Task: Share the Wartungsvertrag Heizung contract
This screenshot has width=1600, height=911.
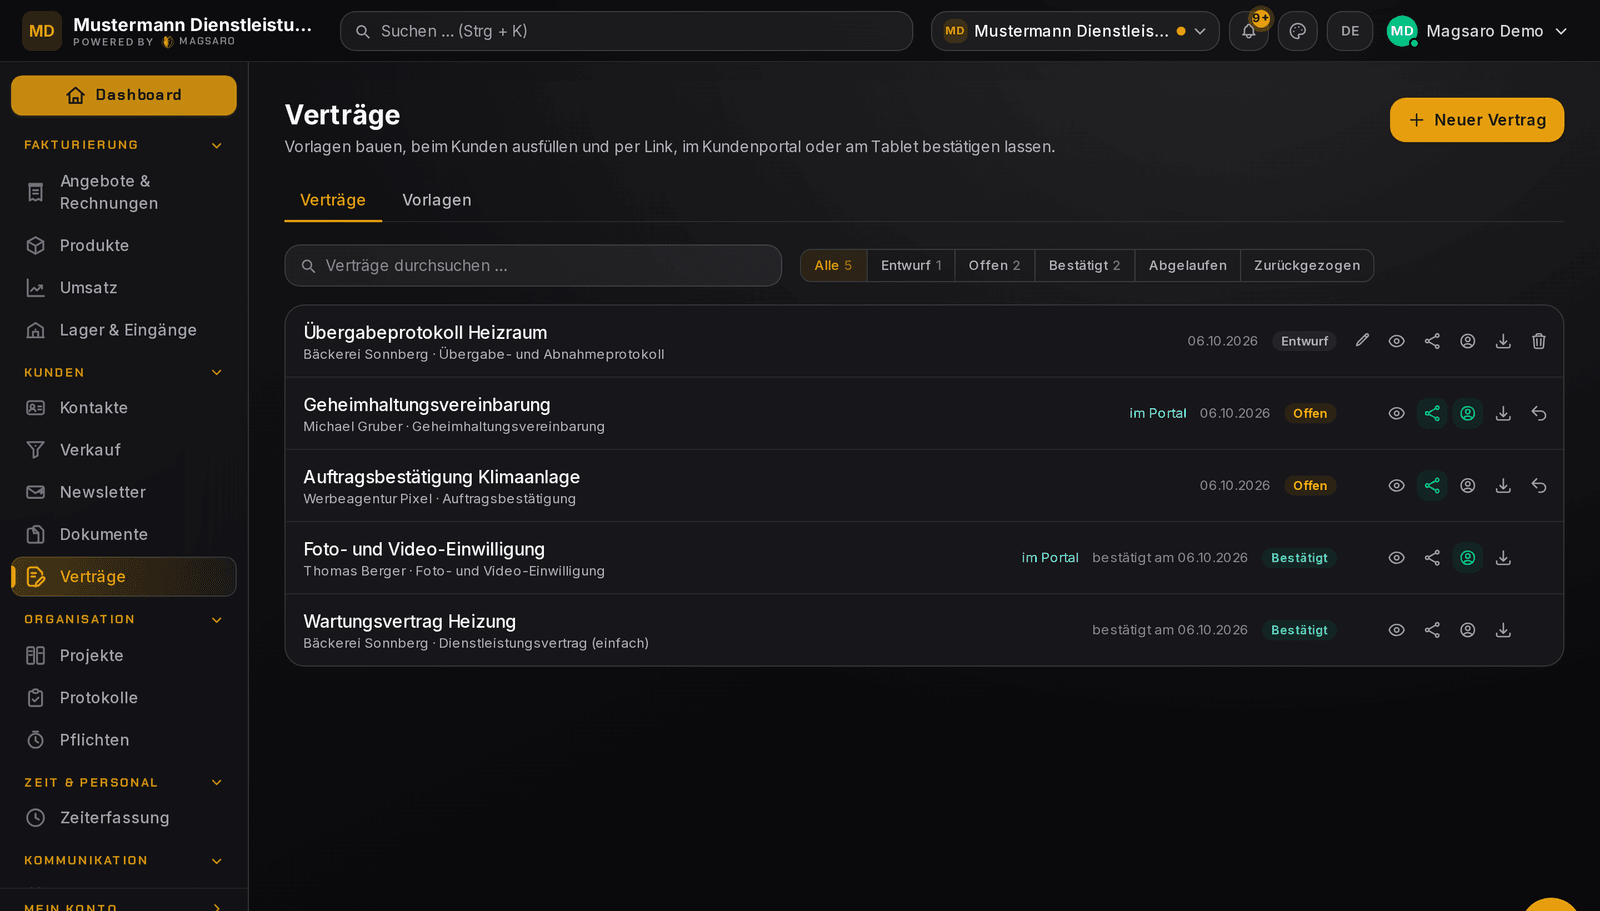Action: tap(1432, 630)
